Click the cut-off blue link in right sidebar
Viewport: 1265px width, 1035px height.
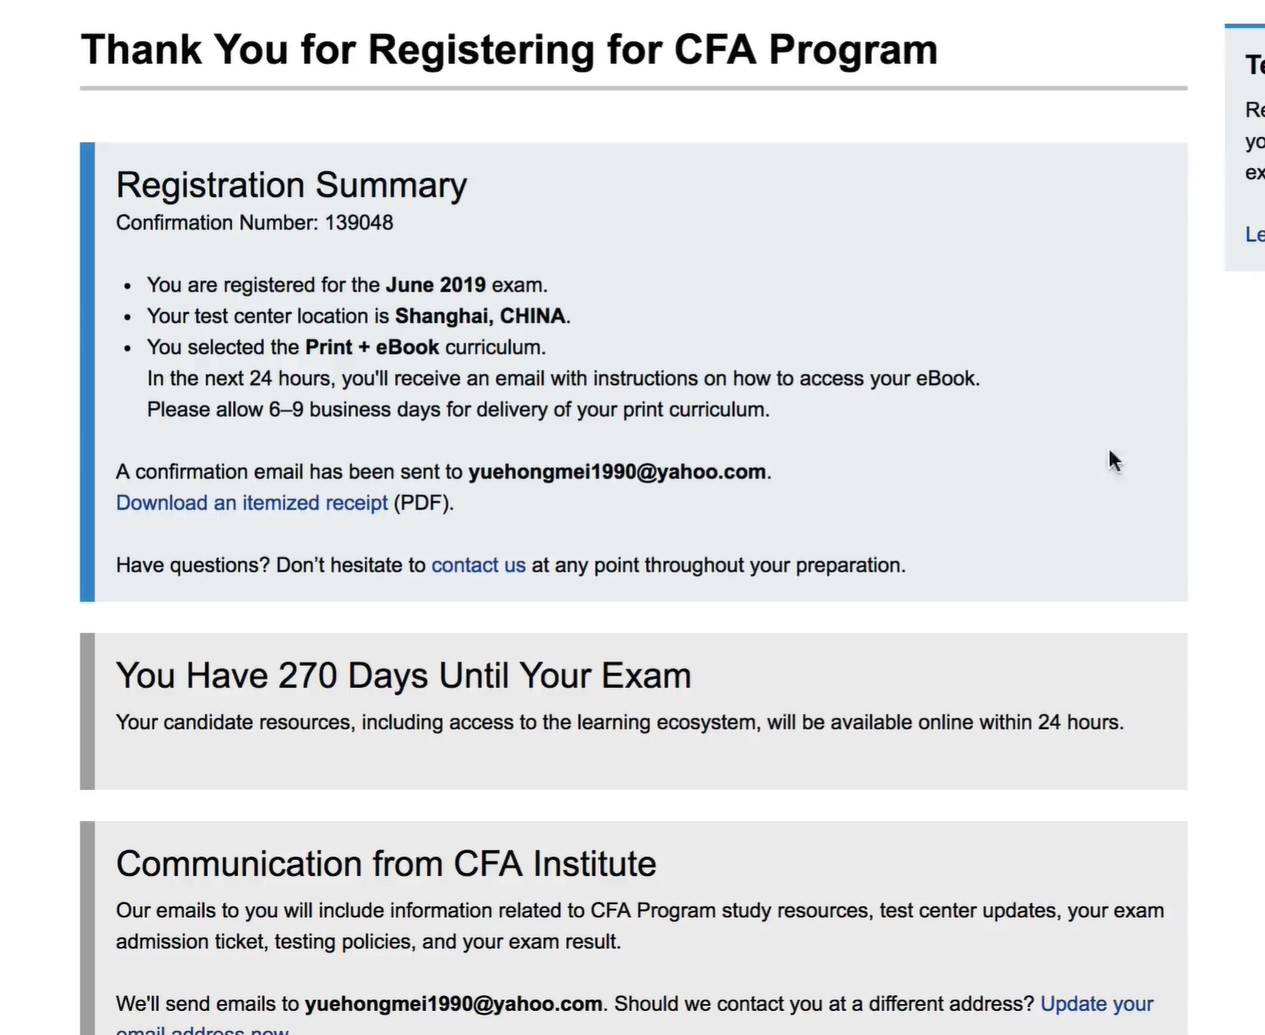tap(1254, 234)
